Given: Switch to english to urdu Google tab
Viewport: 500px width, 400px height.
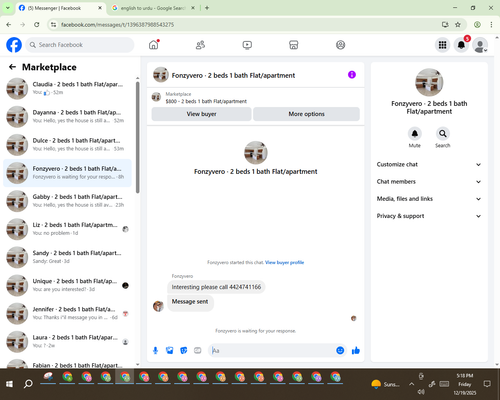Looking at the screenshot, I should pos(153,8).
